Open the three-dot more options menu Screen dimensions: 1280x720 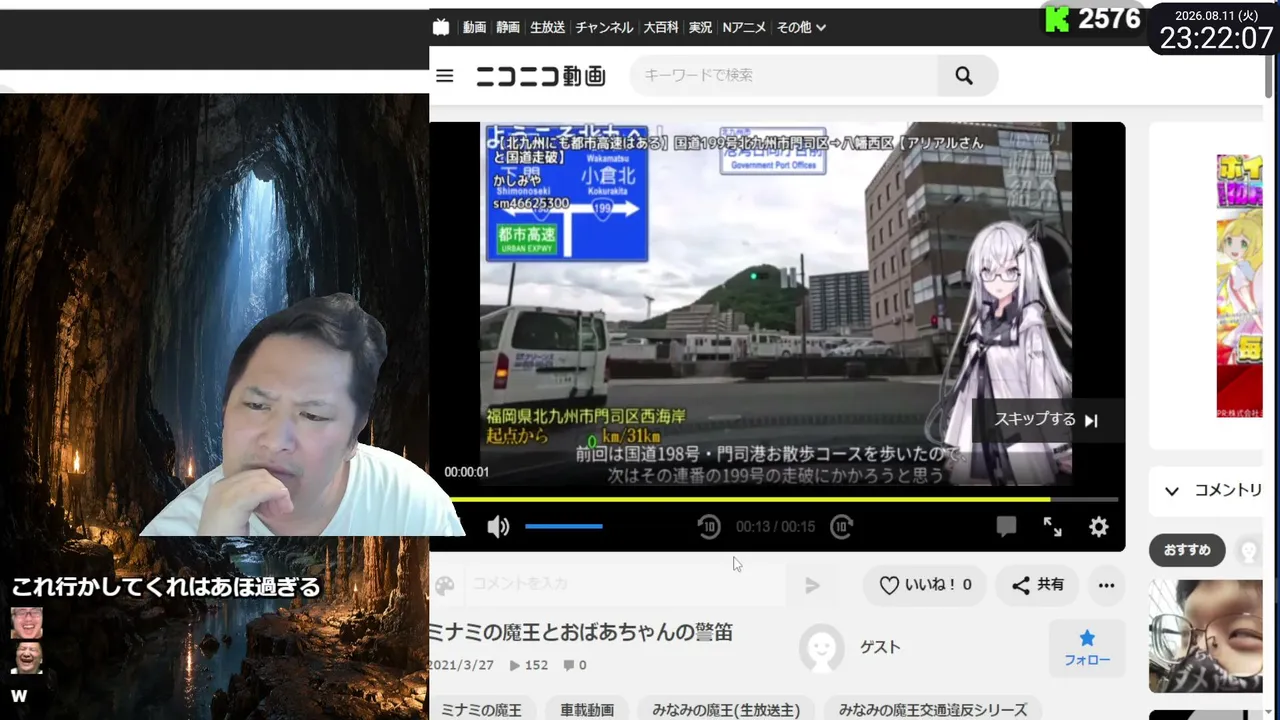(x=1106, y=586)
